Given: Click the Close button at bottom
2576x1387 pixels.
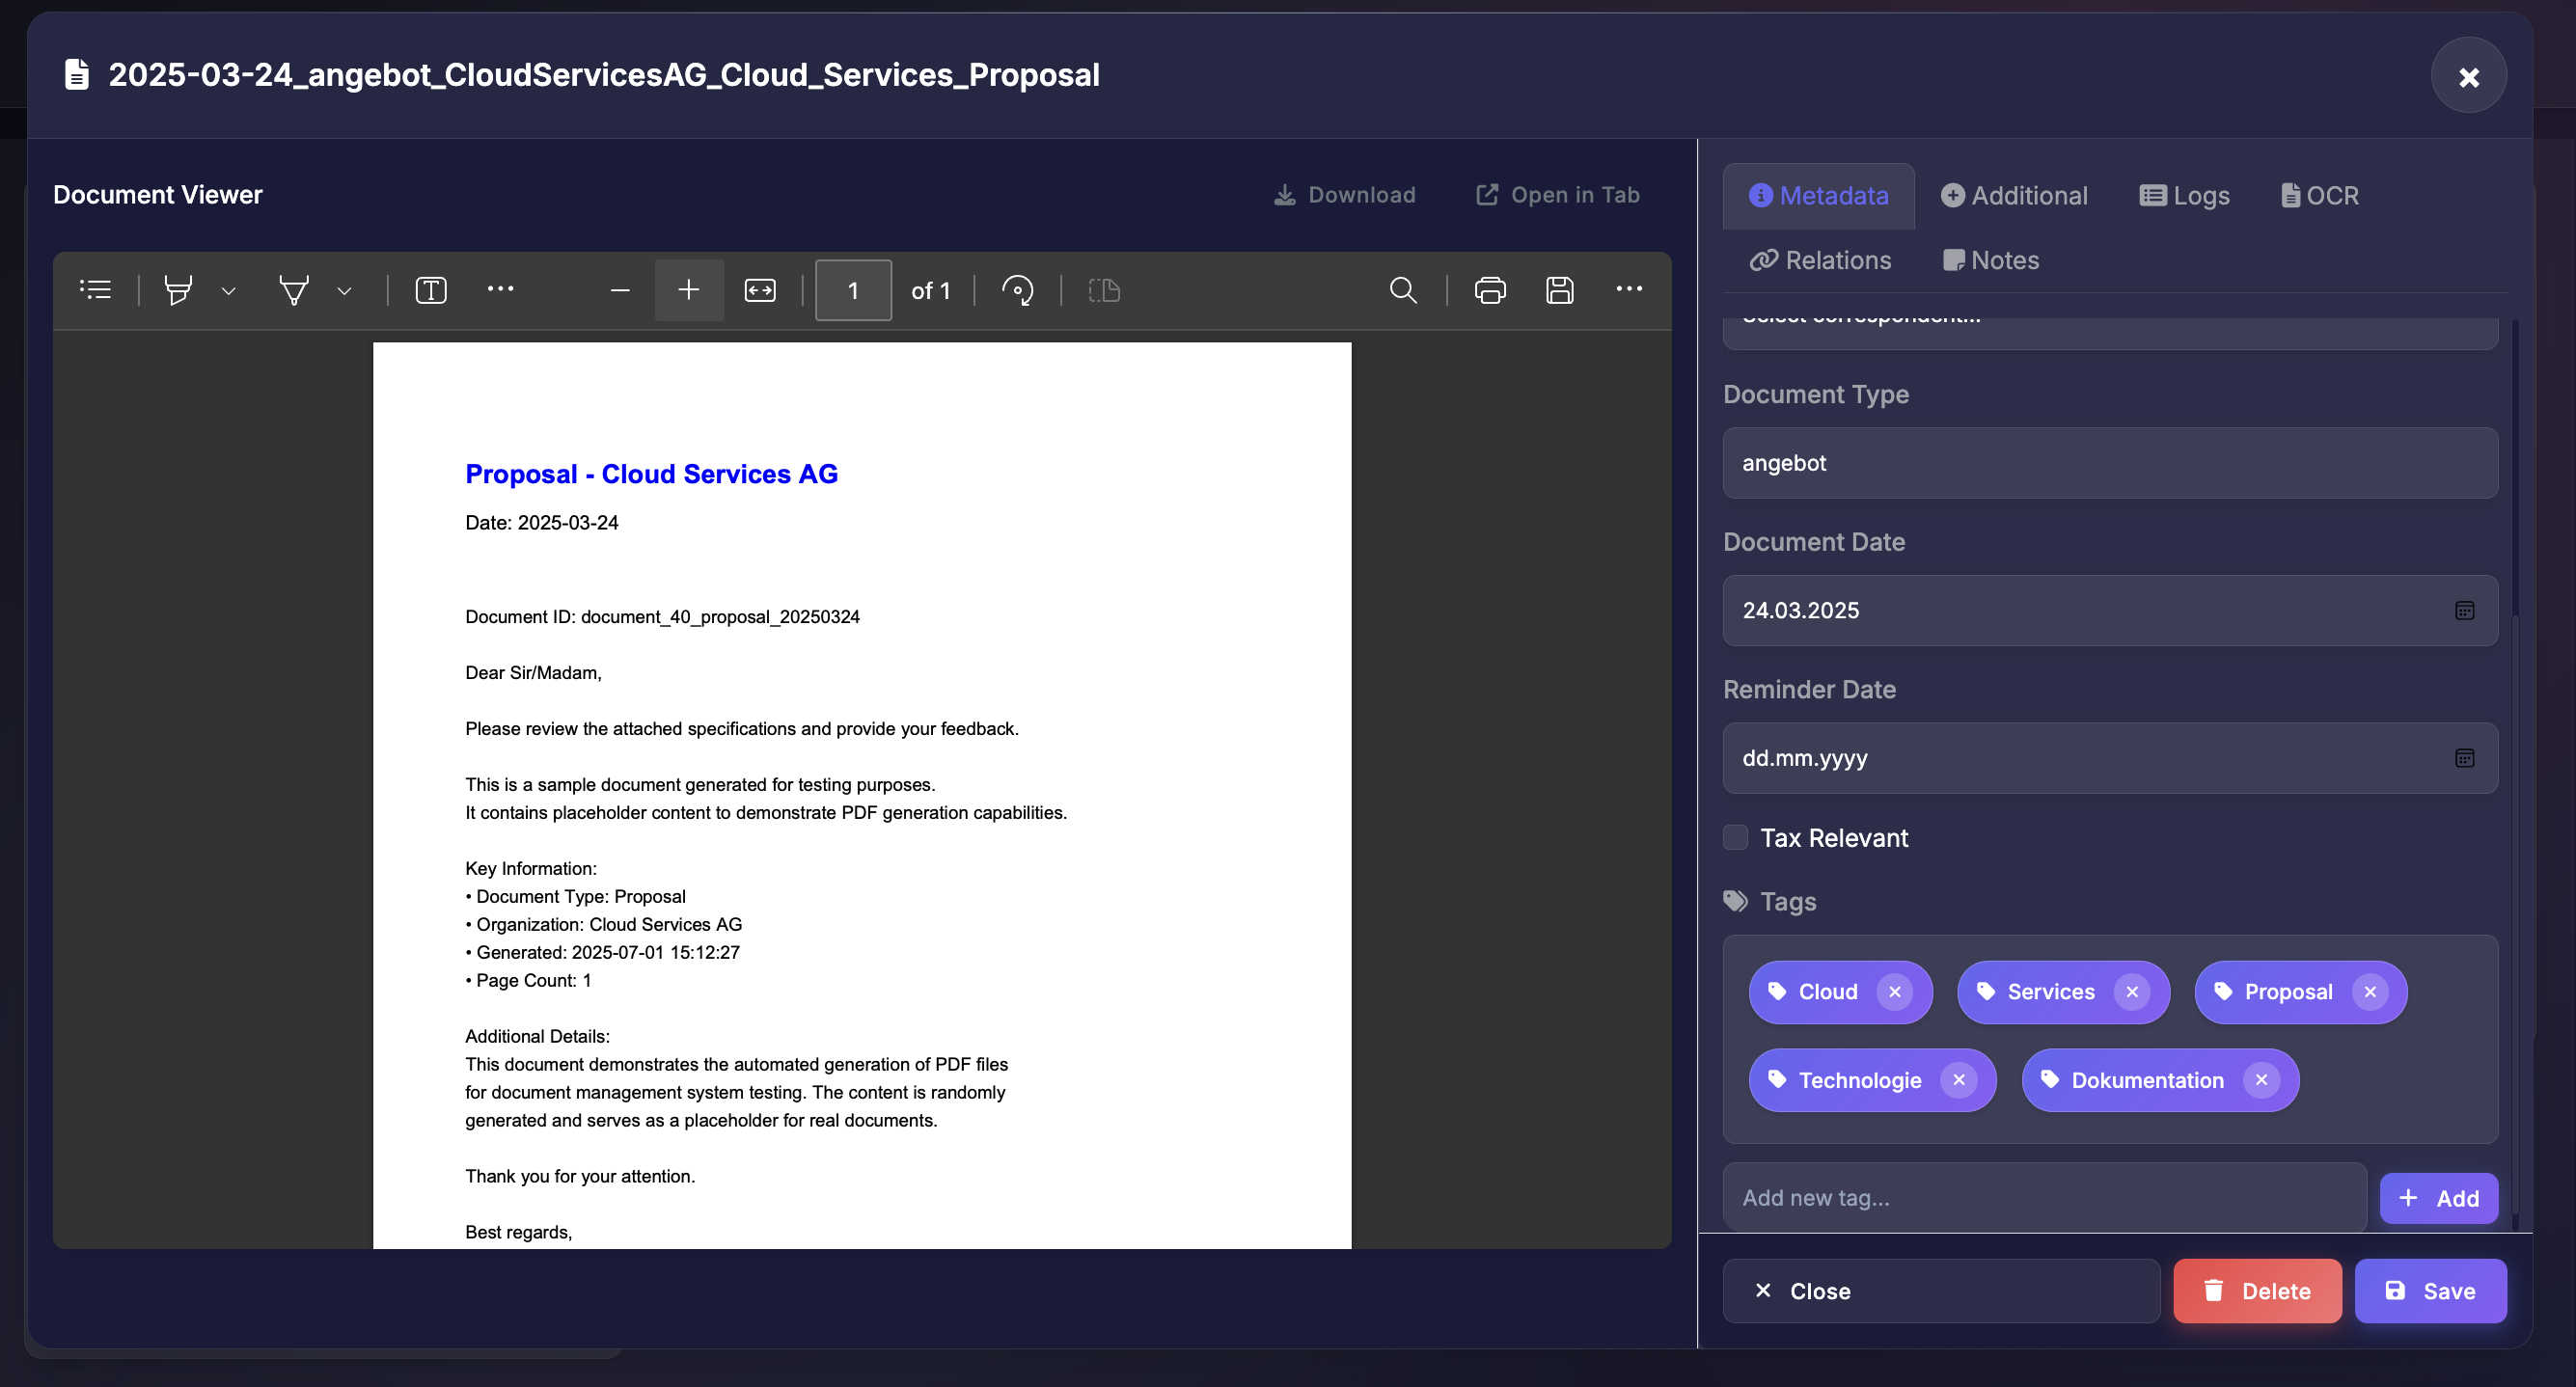Looking at the screenshot, I should 1940,1291.
